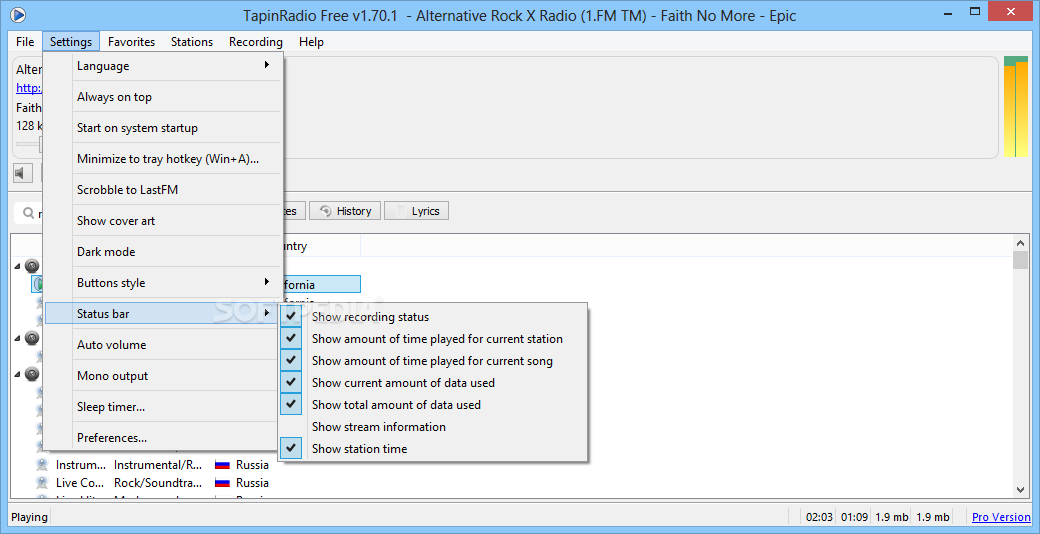Disable Show station time

click(433, 448)
